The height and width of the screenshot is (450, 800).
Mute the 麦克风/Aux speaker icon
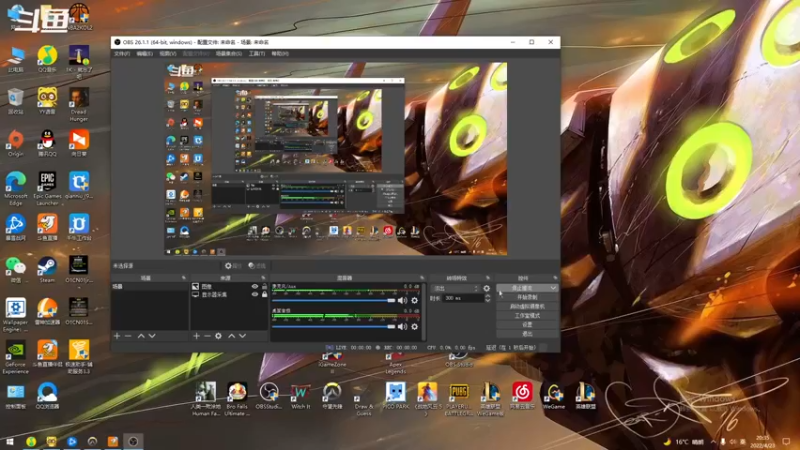(x=402, y=301)
